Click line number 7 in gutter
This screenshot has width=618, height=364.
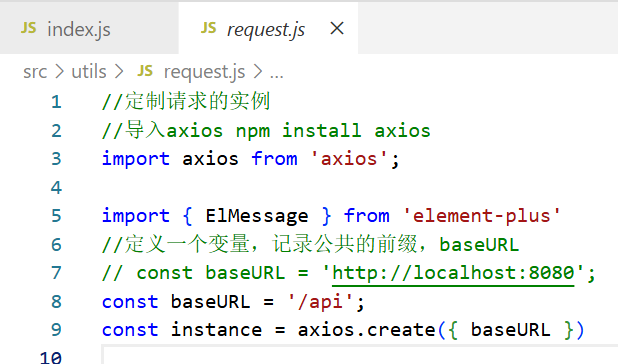56,273
